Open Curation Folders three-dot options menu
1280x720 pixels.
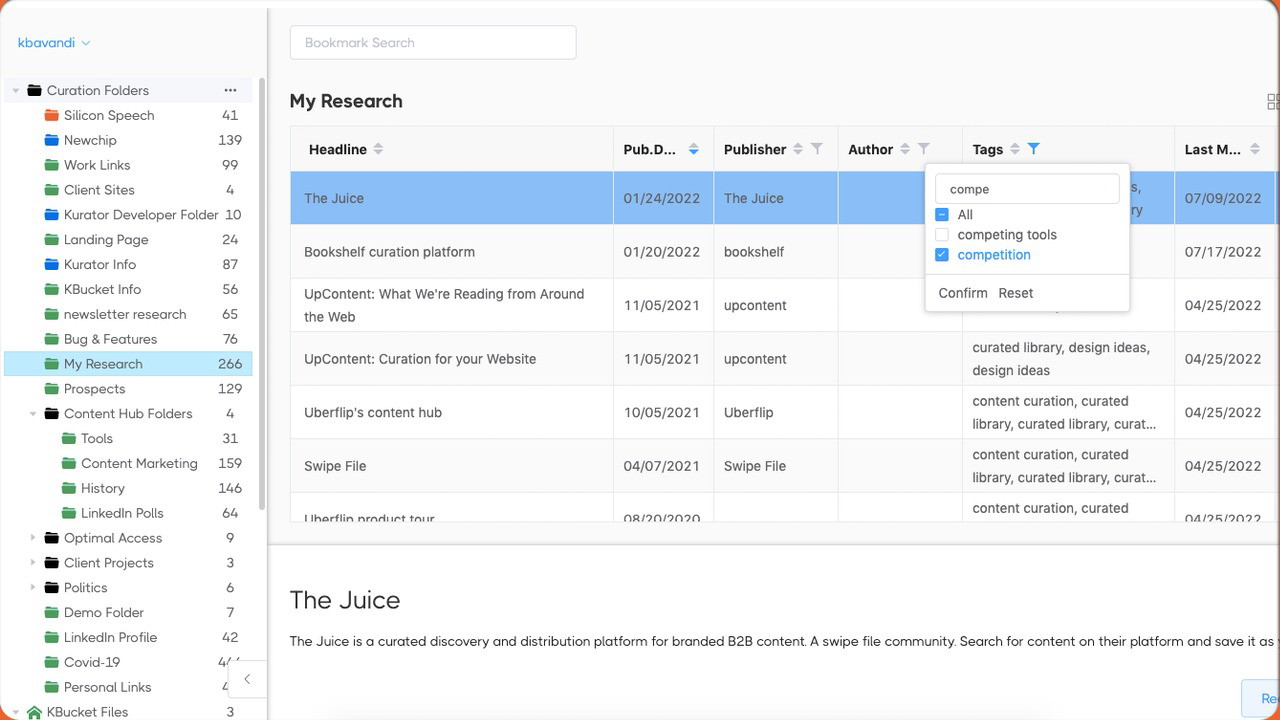pyautogui.click(x=230, y=90)
